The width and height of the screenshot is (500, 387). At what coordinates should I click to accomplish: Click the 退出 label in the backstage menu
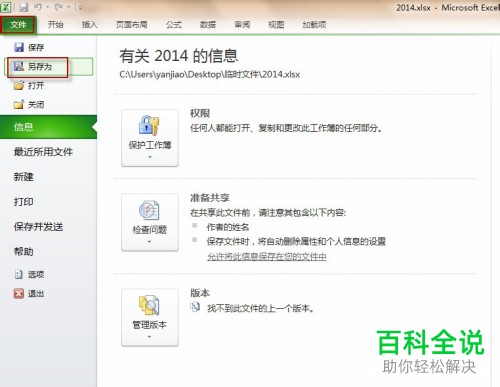point(36,293)
